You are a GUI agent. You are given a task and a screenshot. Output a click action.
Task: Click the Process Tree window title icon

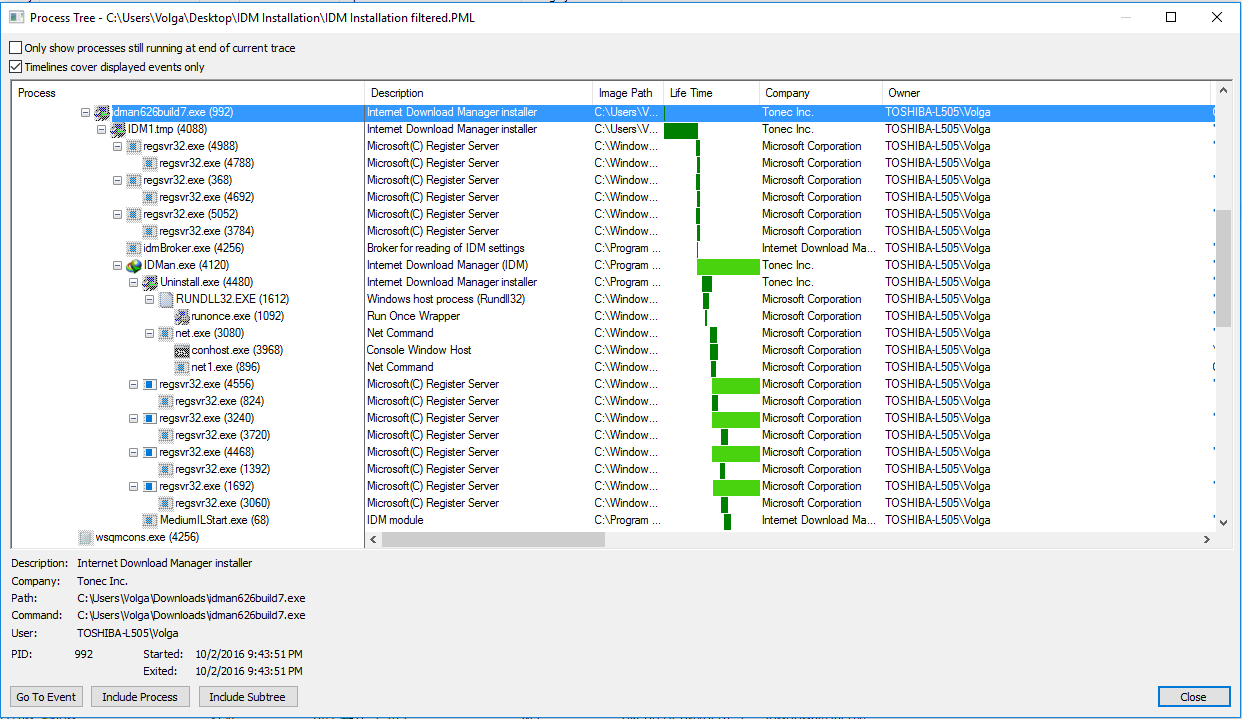pos(16,17)
